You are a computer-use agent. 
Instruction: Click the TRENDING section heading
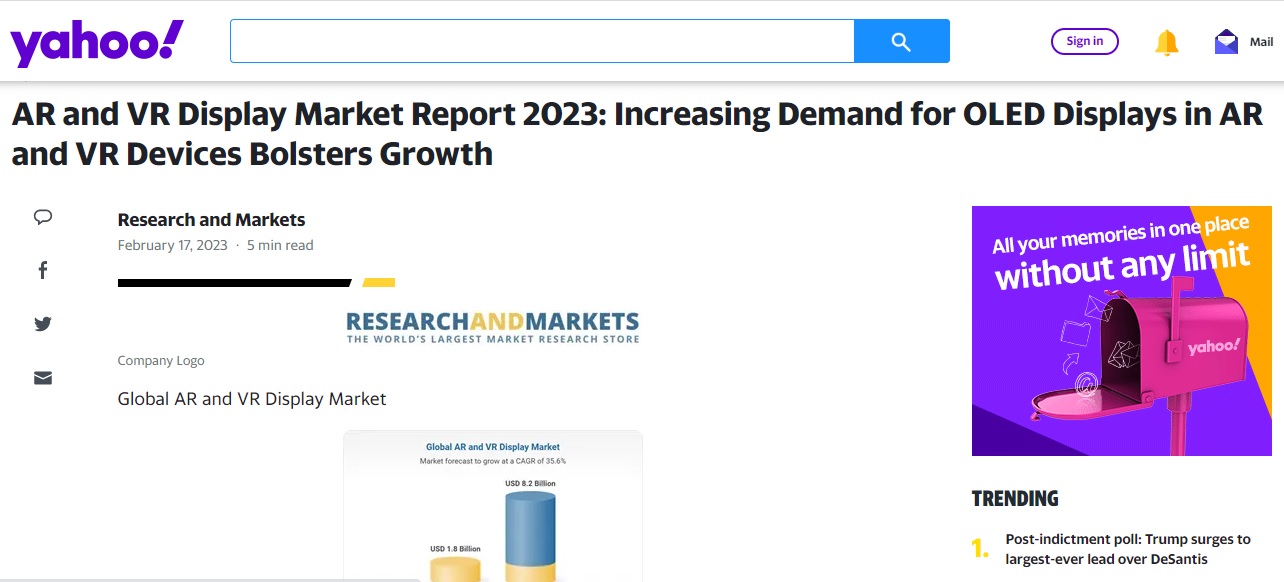click(x=1015, y=498)
